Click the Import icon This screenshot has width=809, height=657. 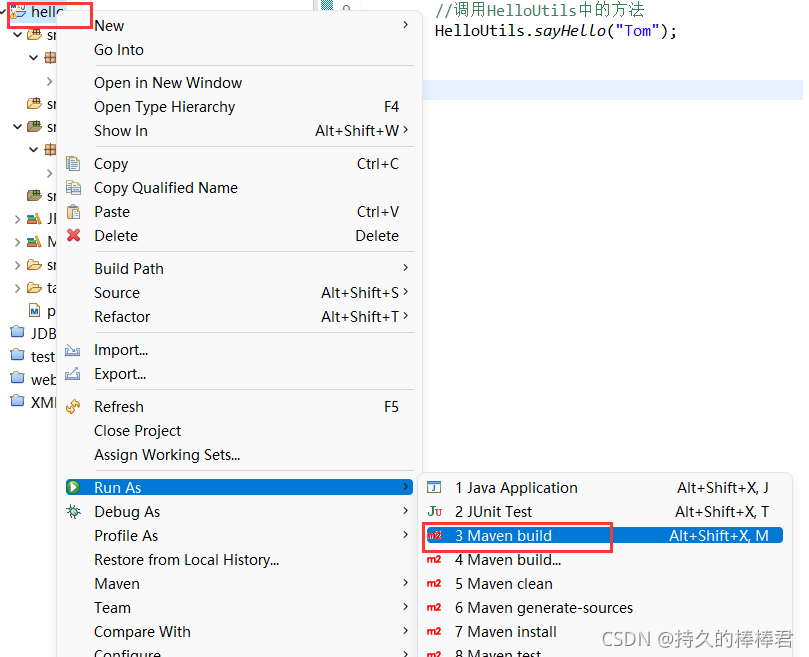(x=73, y=350)
